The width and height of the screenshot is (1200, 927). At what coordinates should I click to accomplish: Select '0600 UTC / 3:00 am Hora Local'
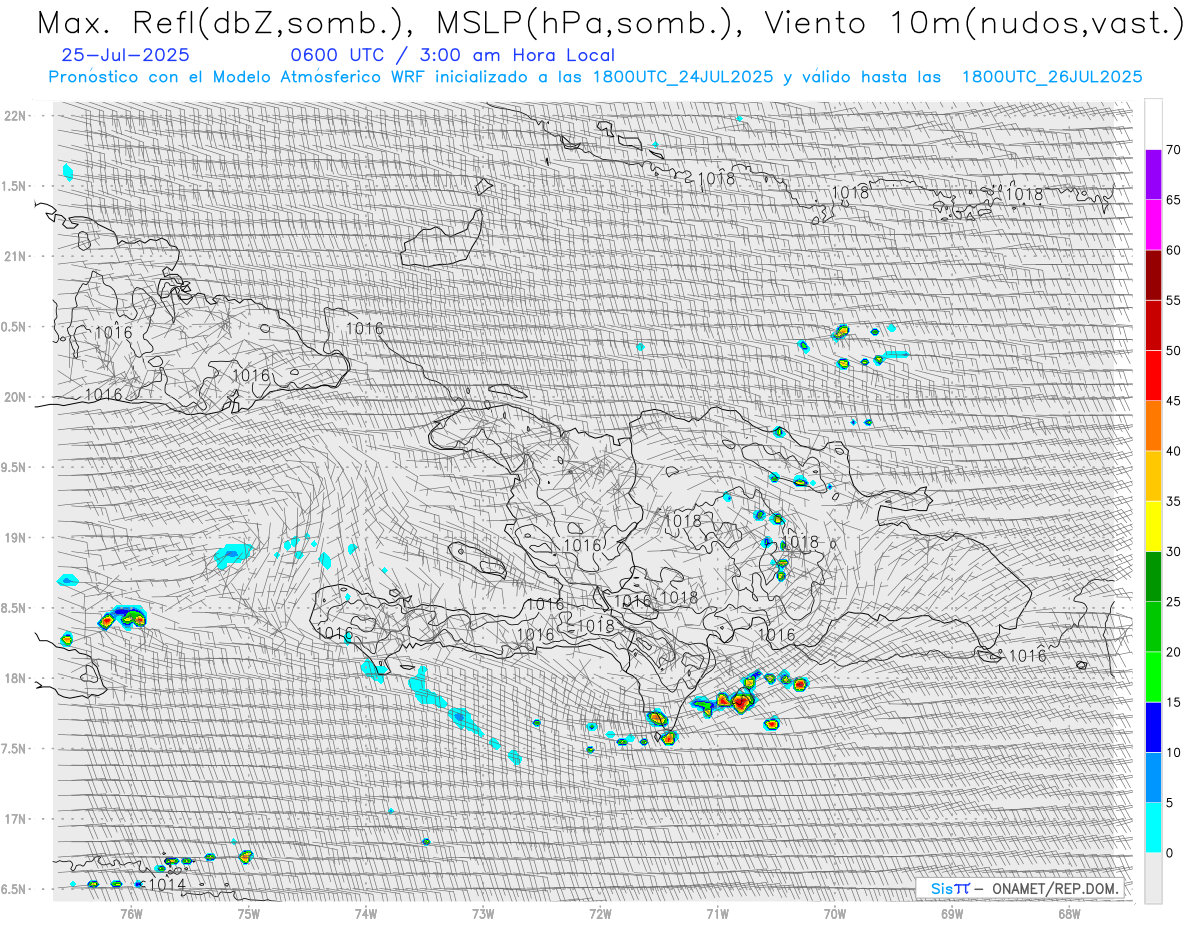click(x=452, y=56)
